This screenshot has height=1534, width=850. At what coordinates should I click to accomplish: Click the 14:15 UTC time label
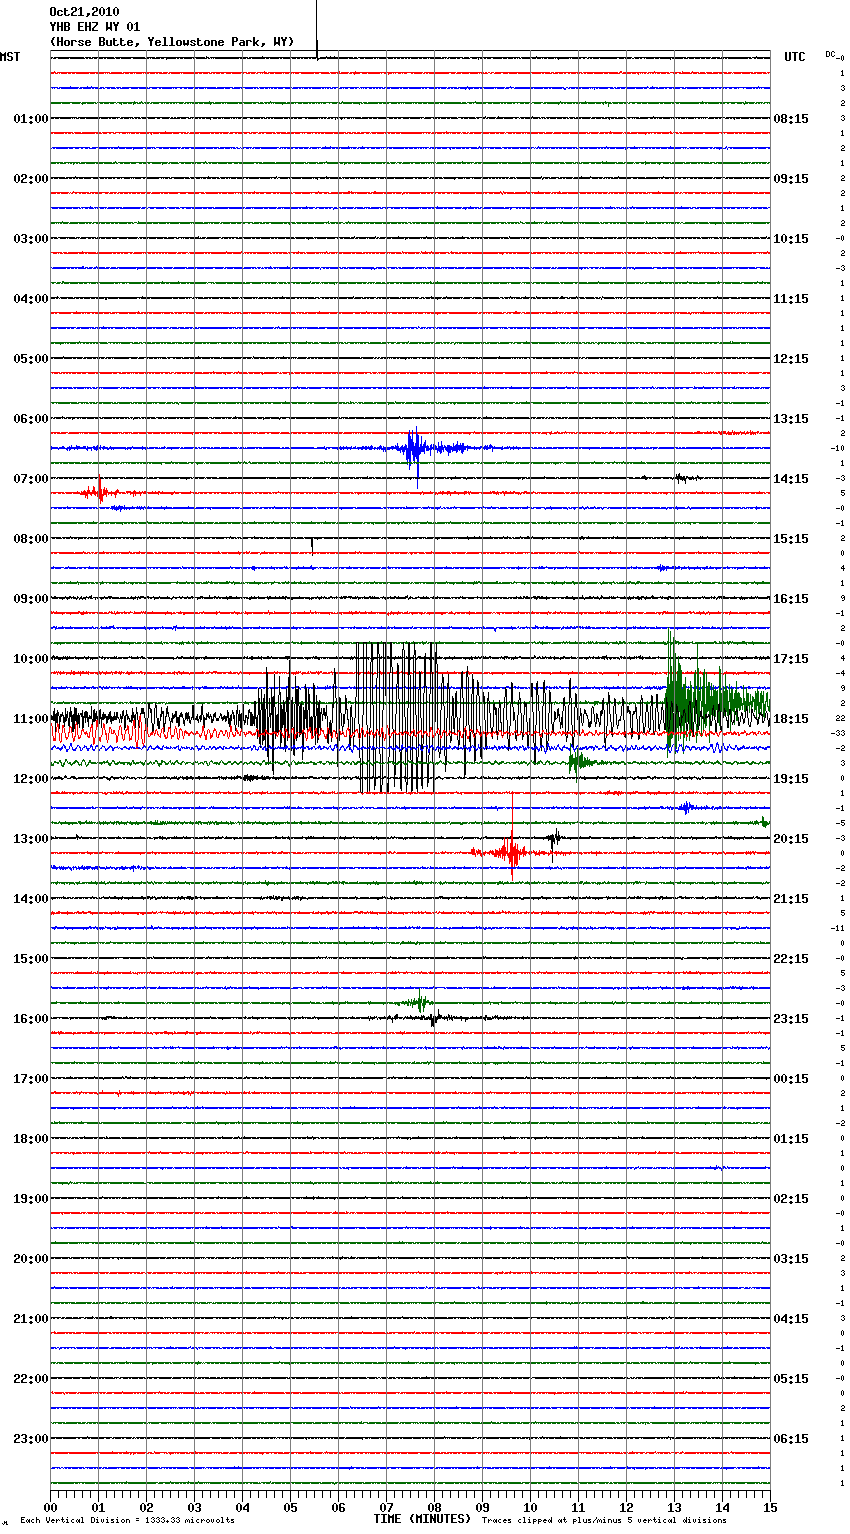click(791, 479)
